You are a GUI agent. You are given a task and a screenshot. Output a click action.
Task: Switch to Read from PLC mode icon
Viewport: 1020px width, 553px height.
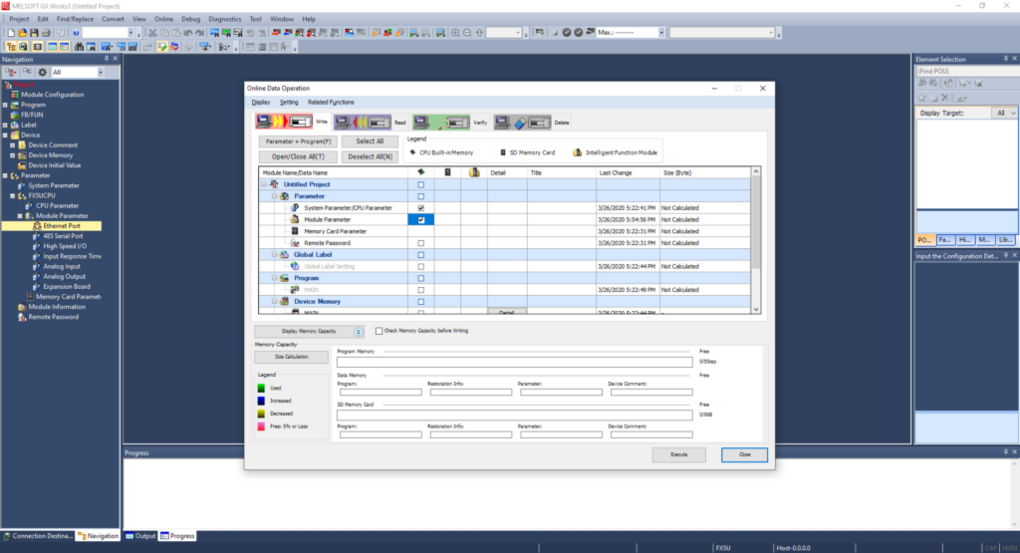[362, 122]
